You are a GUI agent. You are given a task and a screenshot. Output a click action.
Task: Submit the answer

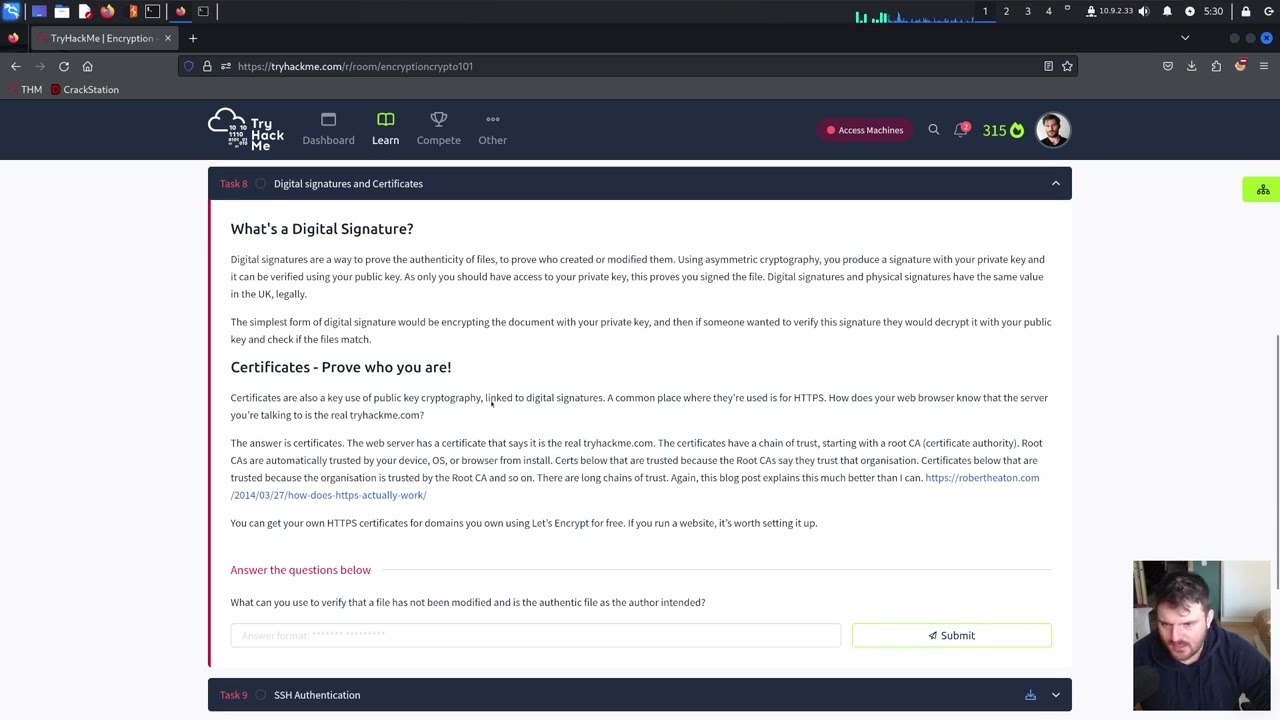951,635
